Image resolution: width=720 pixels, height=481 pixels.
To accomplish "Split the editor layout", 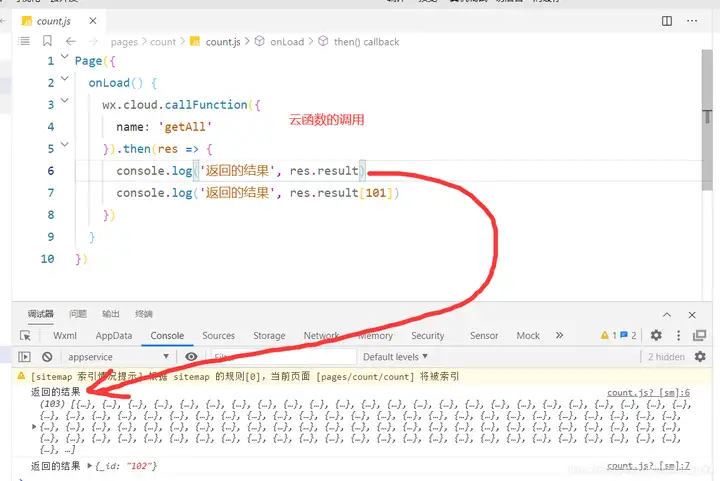I will (x=667, y=21).
